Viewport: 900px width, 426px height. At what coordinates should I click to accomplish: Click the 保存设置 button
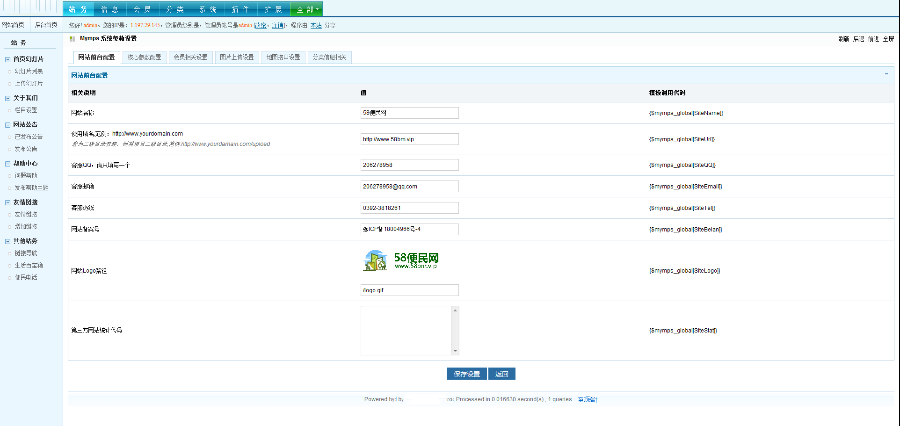467,374
